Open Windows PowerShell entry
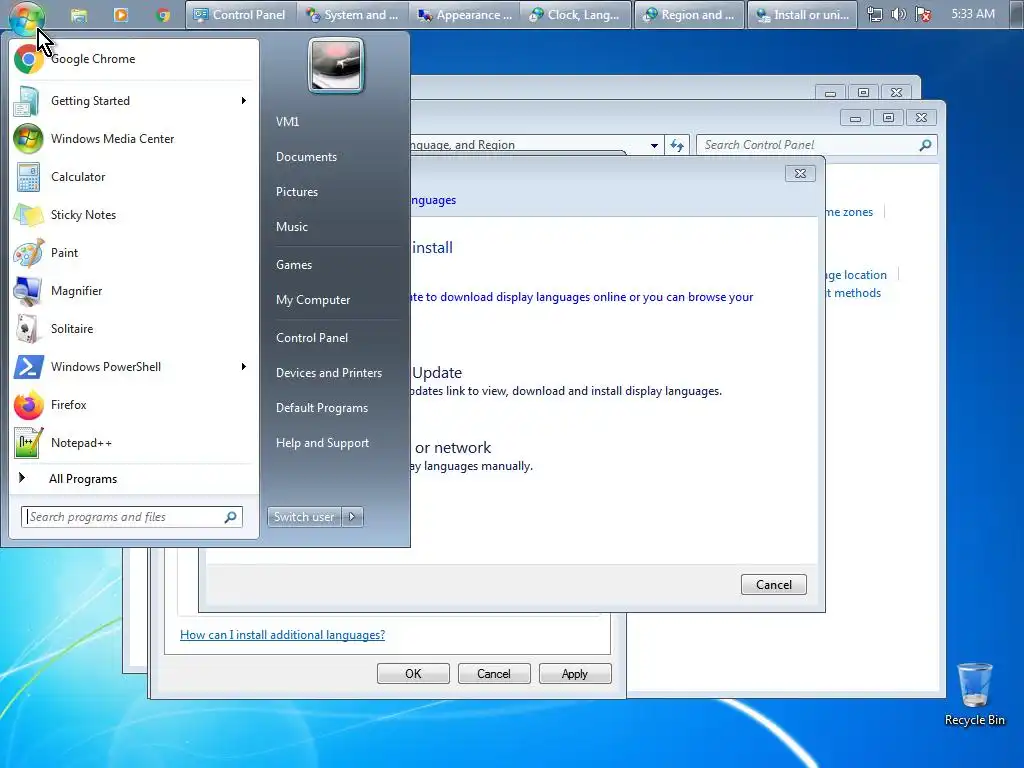This screenshot has height=768, width=1024. (x=134, y=366)
